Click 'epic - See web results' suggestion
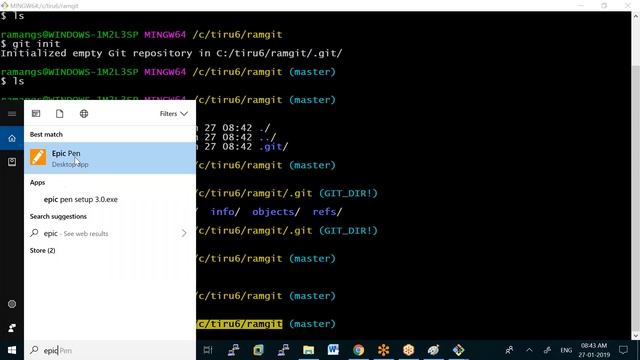 pyautogui.click(x=76, y=233)
